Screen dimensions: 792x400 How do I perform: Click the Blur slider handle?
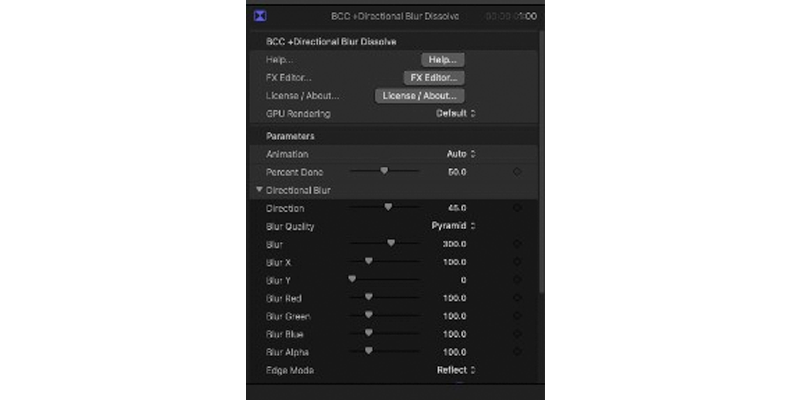pos(391,243)
